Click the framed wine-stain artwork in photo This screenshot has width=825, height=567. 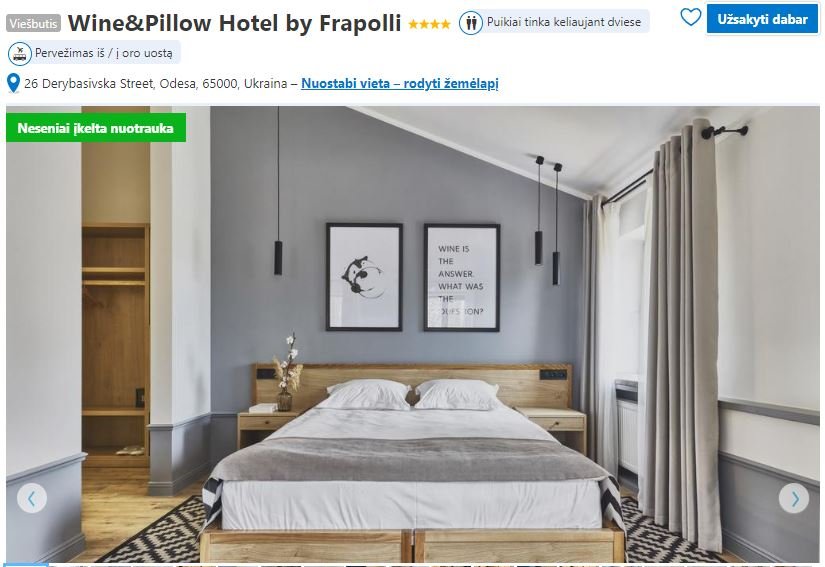[364, 277]
